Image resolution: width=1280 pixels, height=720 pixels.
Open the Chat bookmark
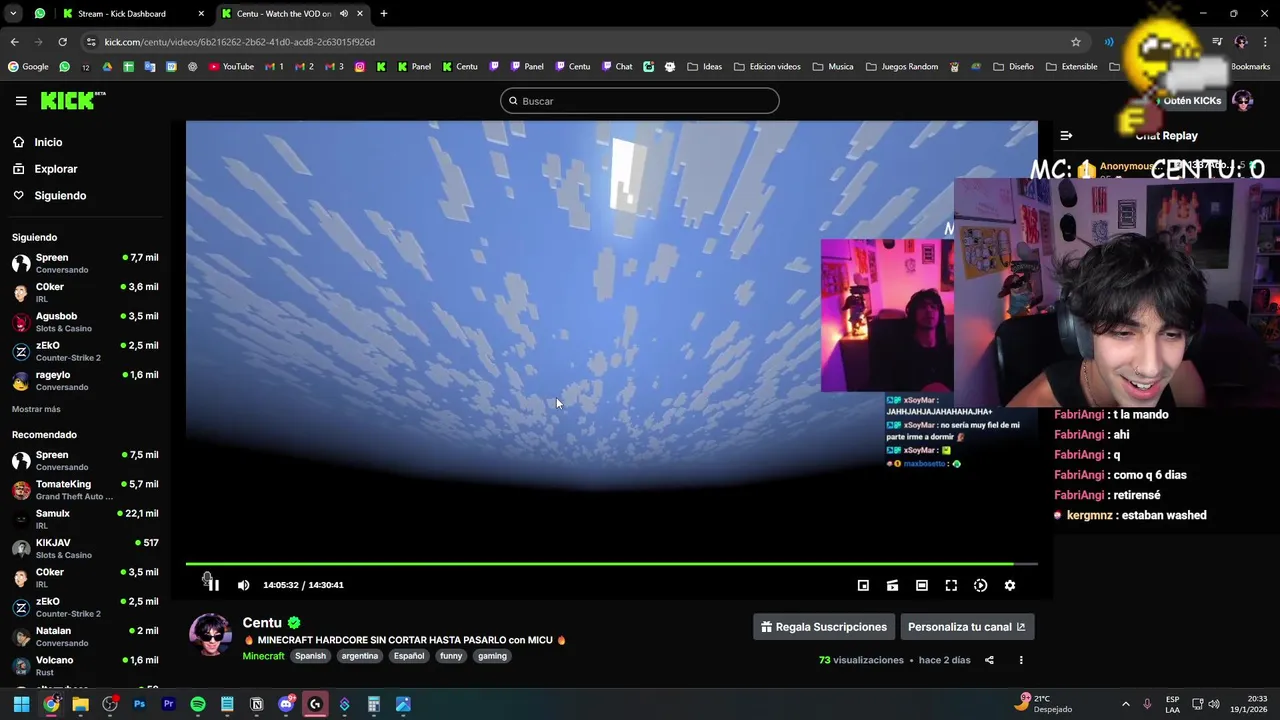[617, 67]
